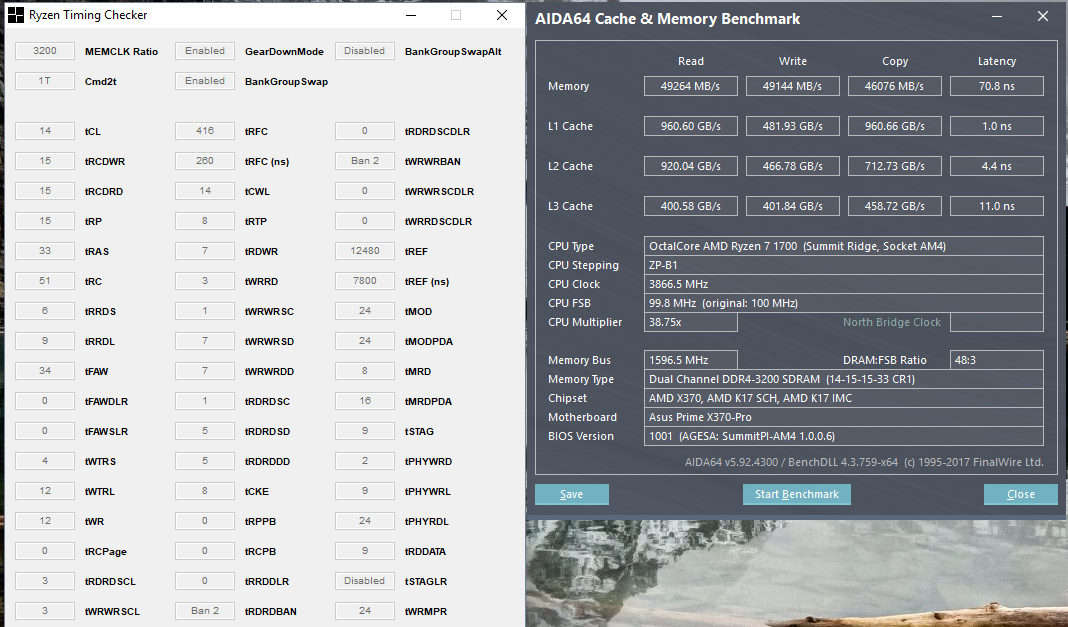Select the Cmd2t value 1T
Screen dimensions: 1068x627
[x=45, y=81]
